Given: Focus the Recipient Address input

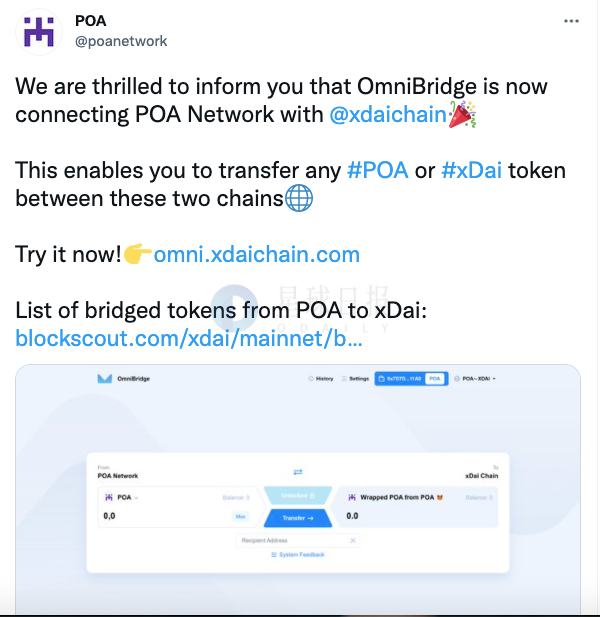Looking at the screenshot, I should tap(290, 540).
